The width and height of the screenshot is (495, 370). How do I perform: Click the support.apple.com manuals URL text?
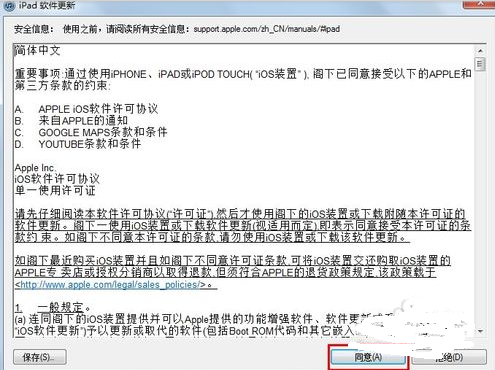click(x=267, y=29)
